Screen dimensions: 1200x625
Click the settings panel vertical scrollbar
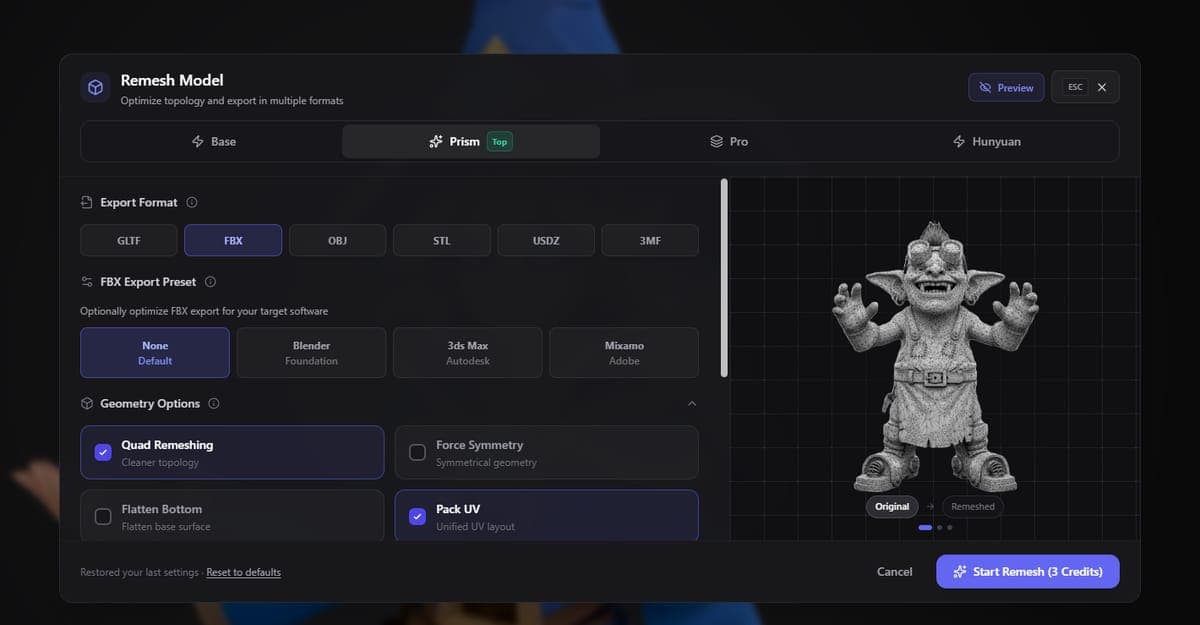point(724,277)
